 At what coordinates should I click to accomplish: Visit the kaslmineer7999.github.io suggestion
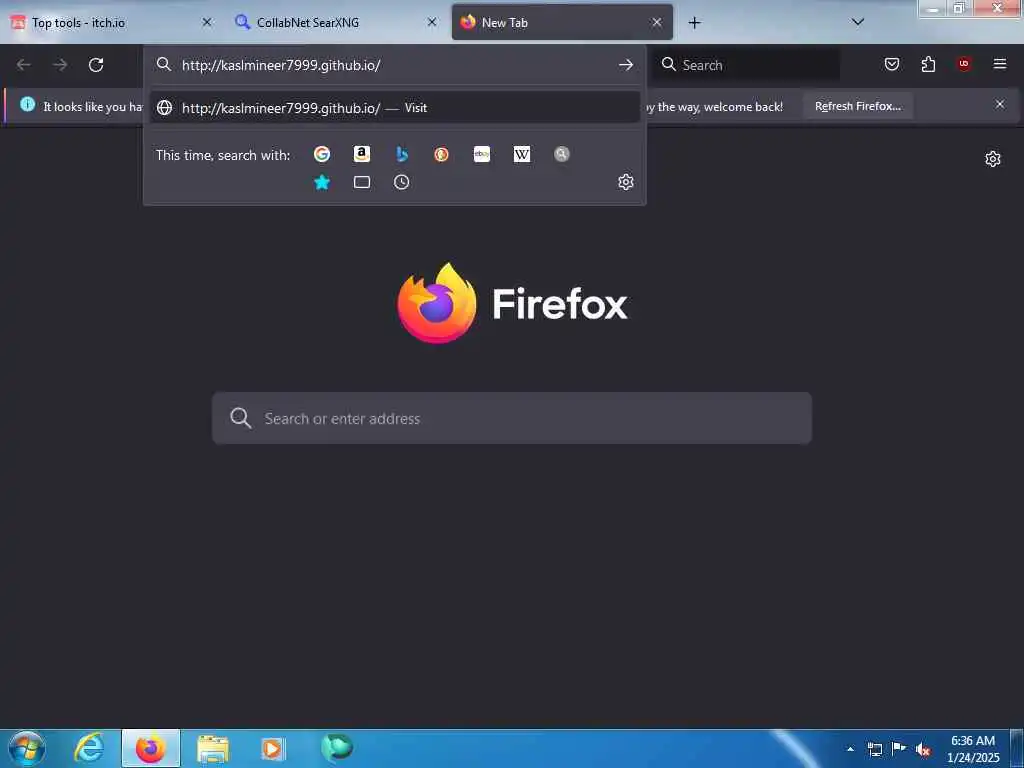[394, 108]
